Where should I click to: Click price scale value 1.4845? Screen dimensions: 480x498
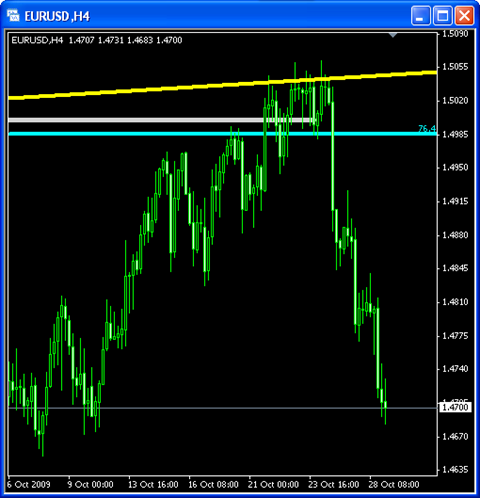coord(455,268)
